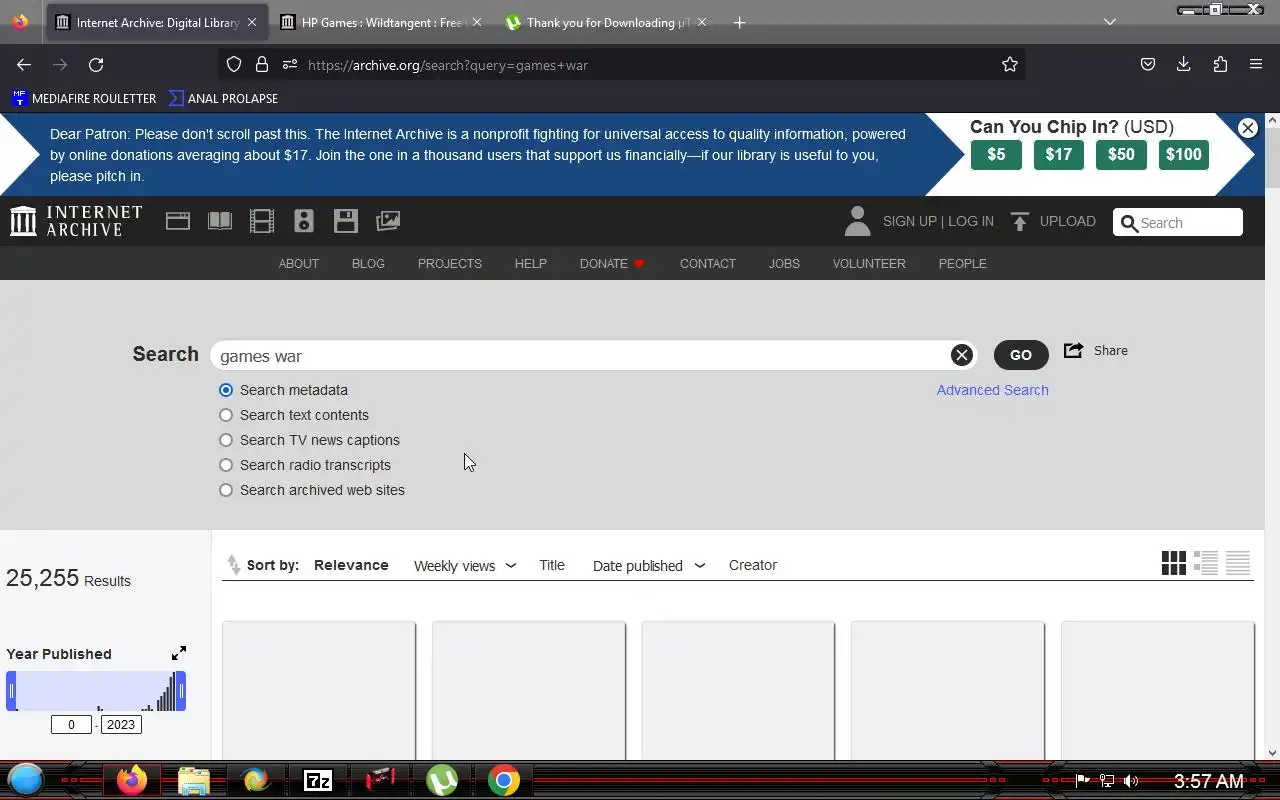Viewport: 1280px width, 800px height.
Task: Open Firefox downloads panel
Action: coord(1184,64)
